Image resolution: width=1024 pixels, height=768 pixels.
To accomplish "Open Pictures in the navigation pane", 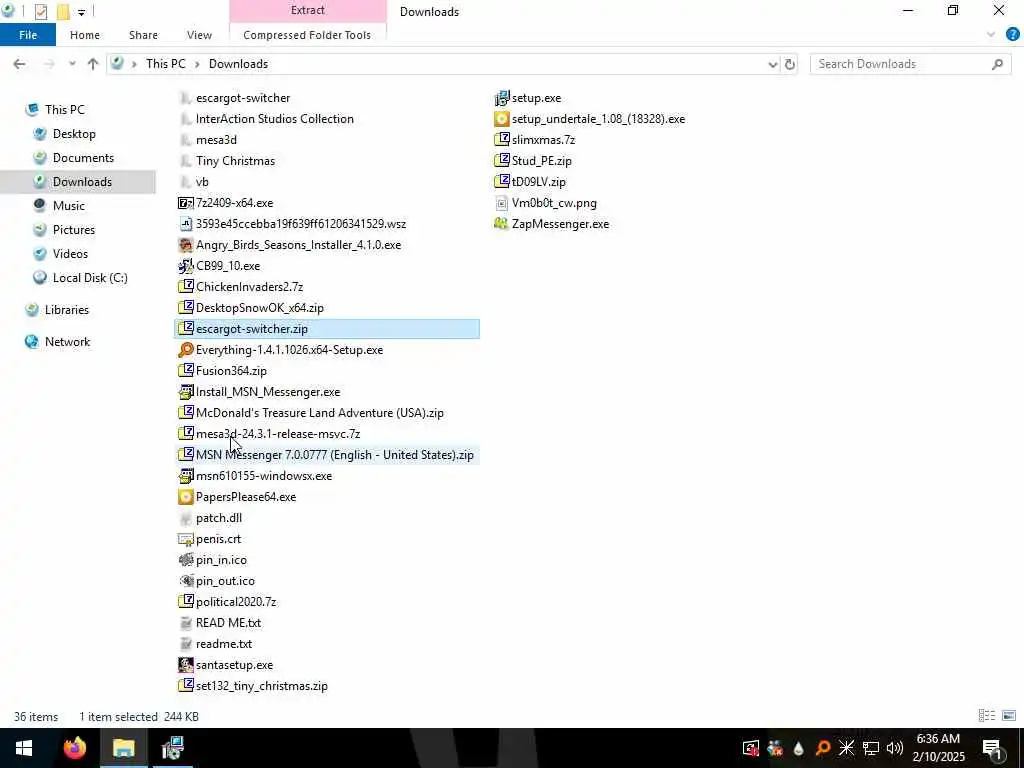I will tap(74, 230).
